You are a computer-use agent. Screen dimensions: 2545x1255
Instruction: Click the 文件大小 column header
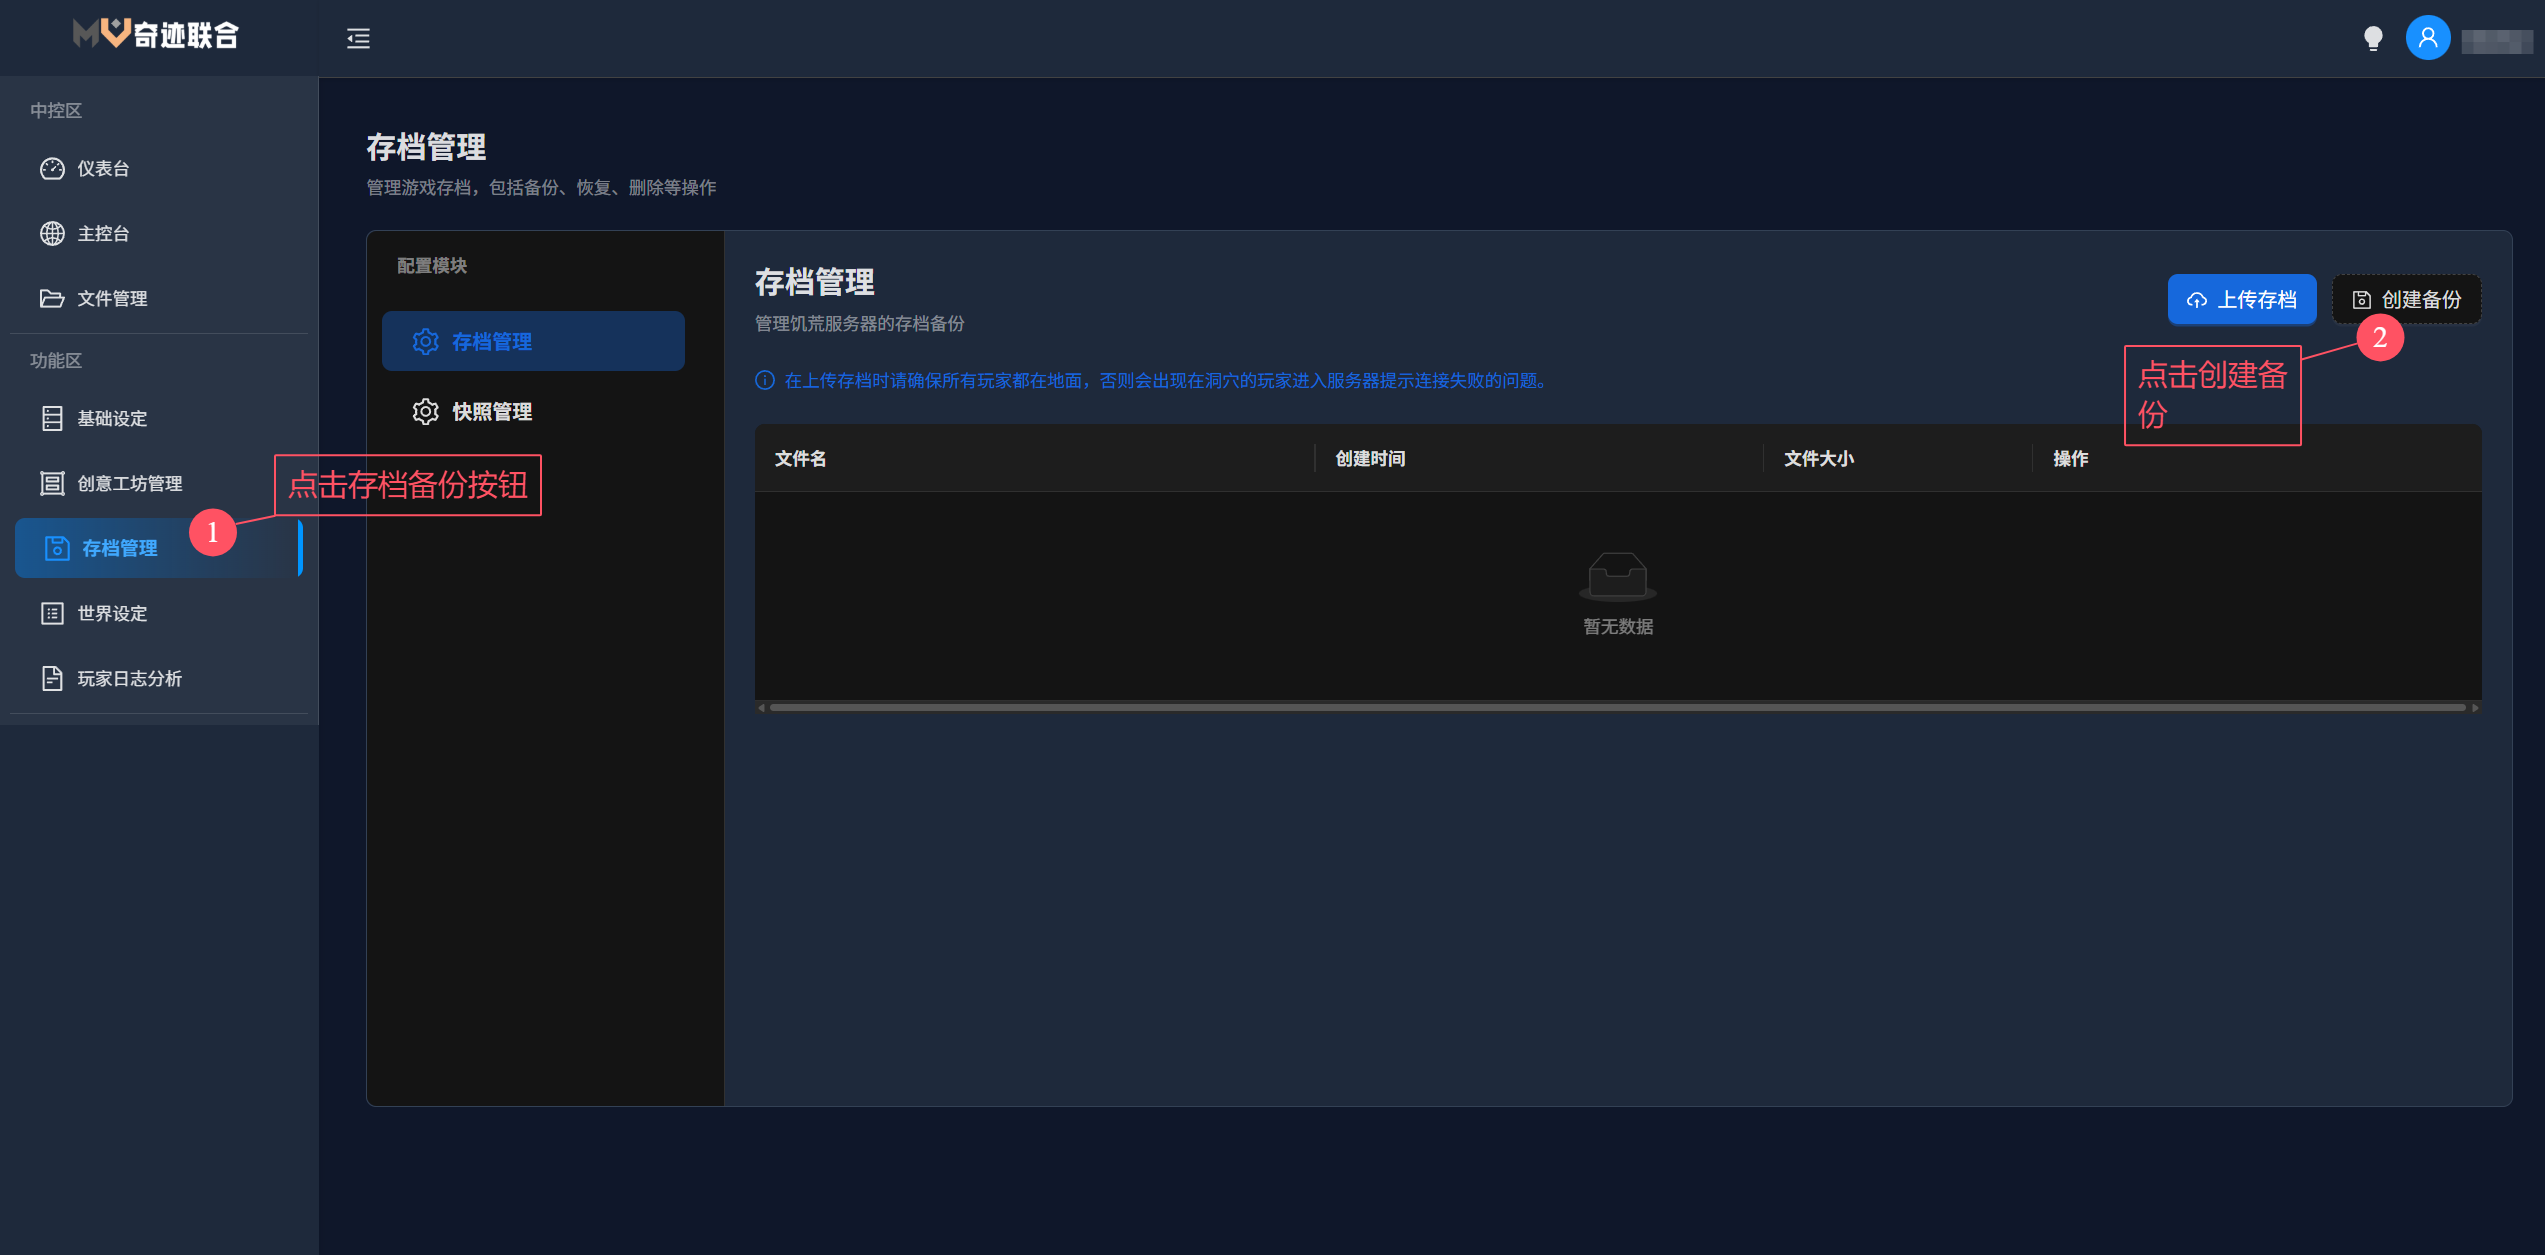click(1818, 459)
